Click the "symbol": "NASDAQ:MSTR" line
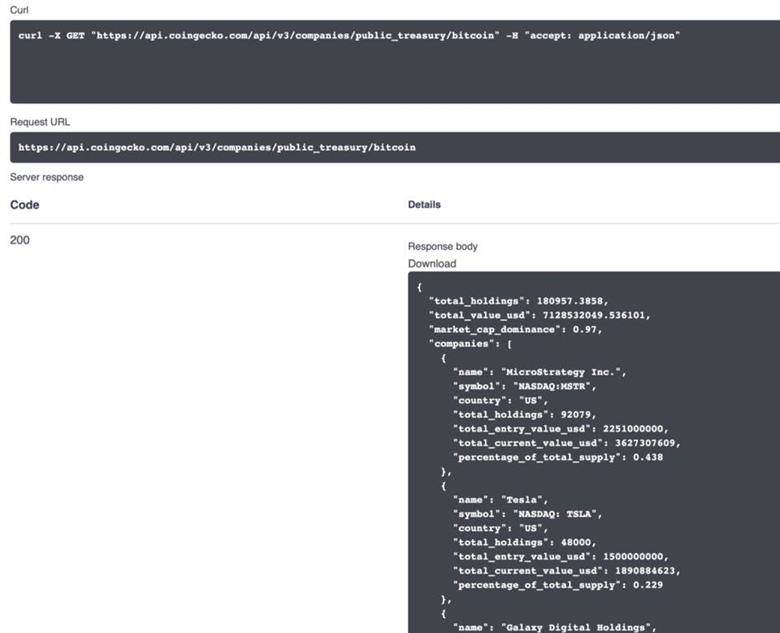This screenshot has height=633, width=780. (524, 386)
